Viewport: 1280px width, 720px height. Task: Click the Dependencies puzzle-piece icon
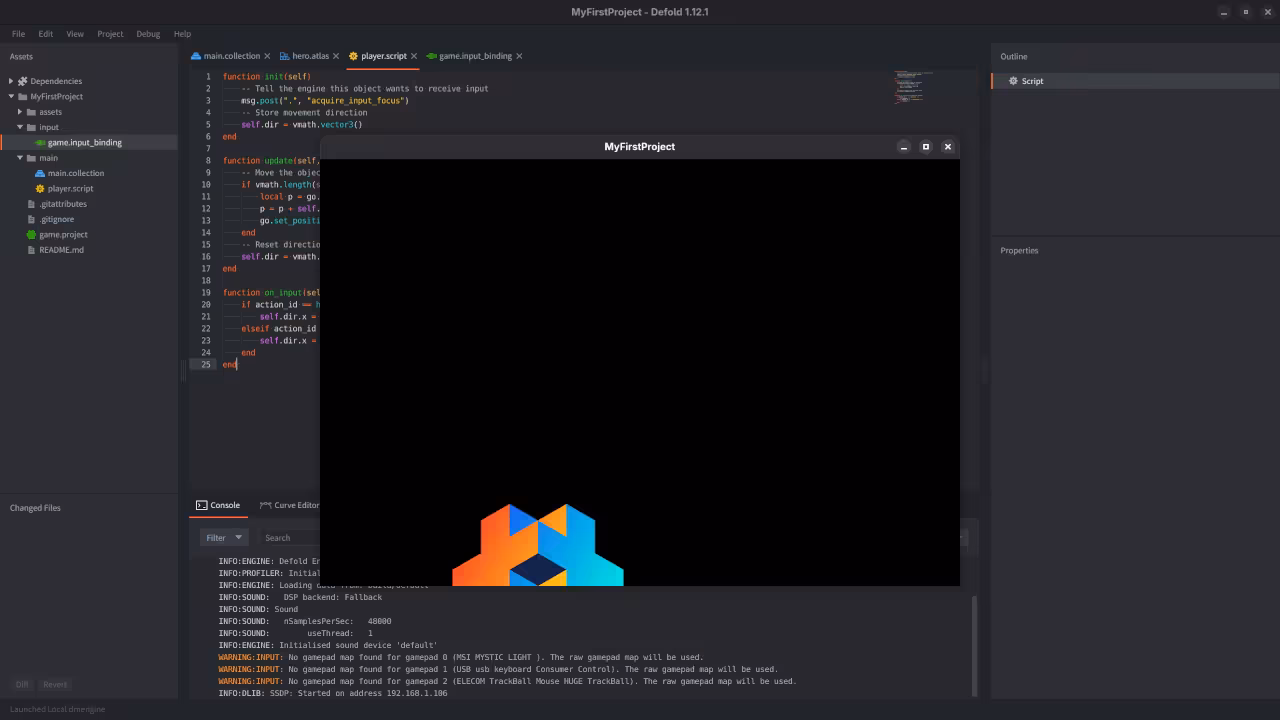22,81
